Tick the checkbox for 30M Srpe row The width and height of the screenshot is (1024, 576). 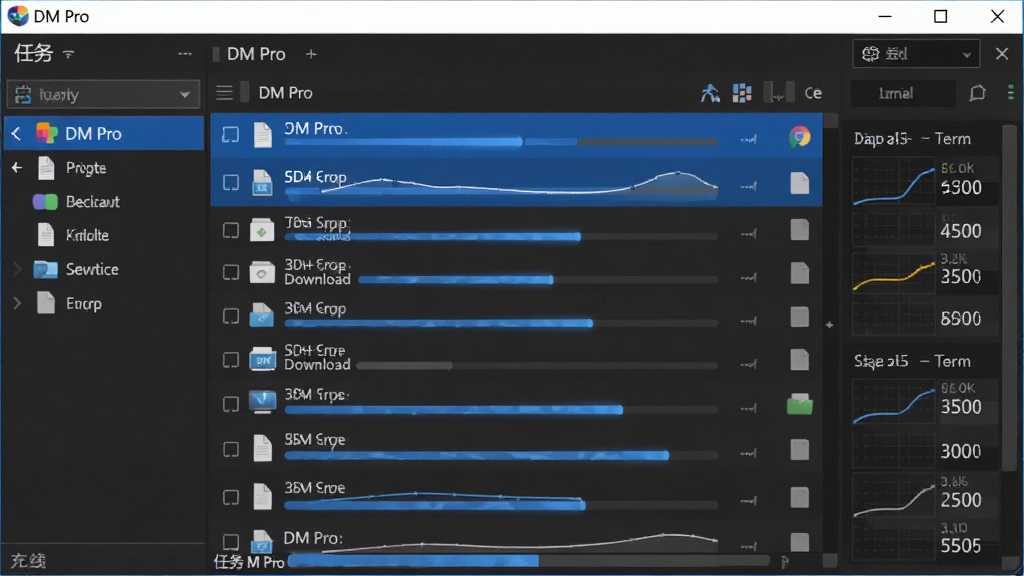click(231, 404)
